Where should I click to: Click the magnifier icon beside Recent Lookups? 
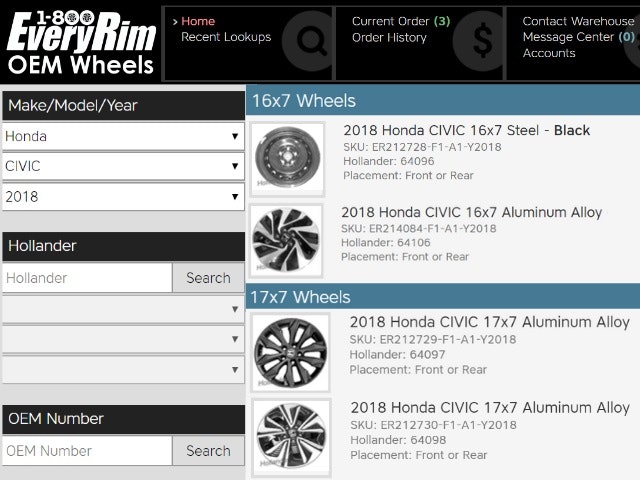307,41
